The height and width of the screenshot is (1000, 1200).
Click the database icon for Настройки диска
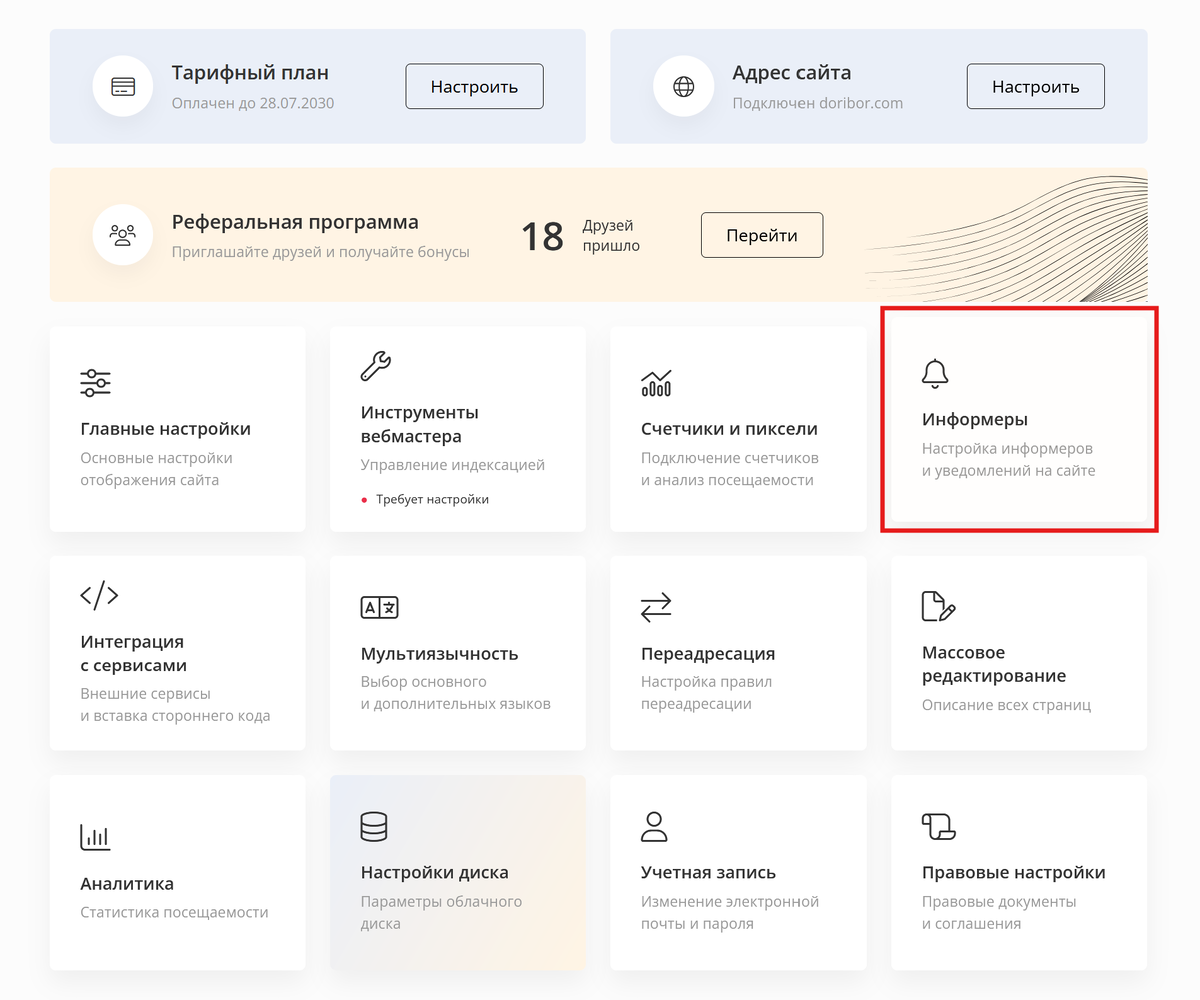374,826
